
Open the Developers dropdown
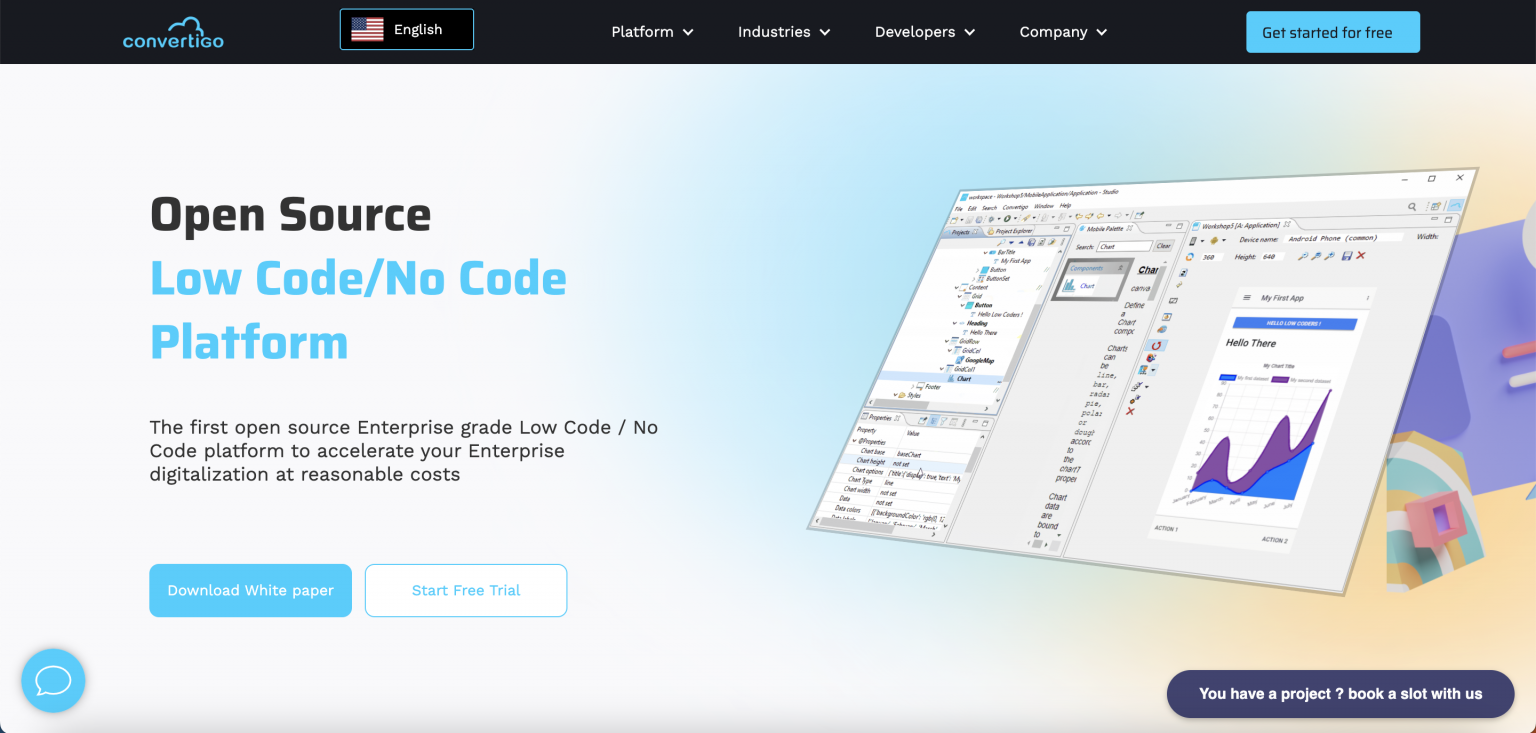tap(923, 31)
